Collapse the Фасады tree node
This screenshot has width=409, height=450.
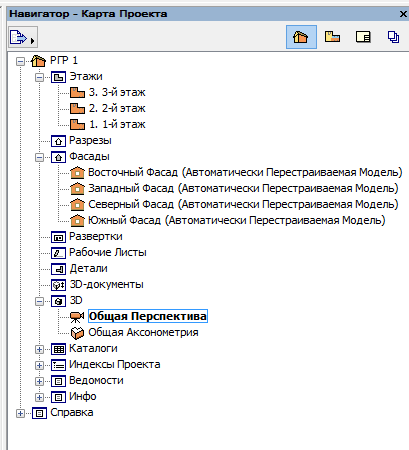[x=39, y=157]
